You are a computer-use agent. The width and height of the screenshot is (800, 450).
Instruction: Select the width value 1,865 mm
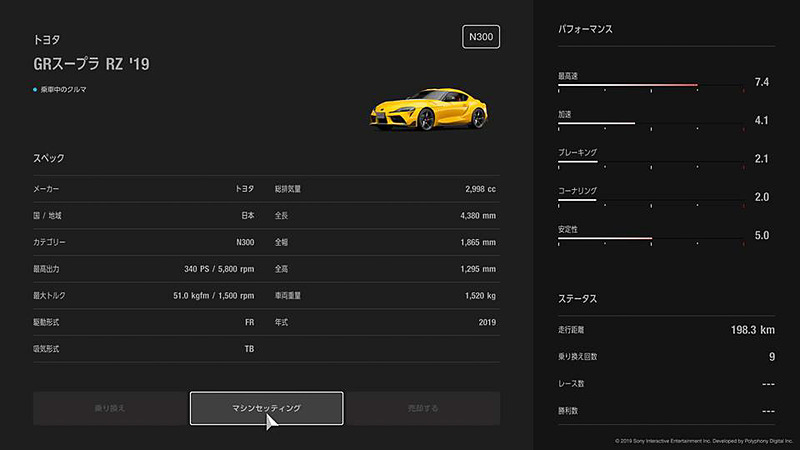478,242
